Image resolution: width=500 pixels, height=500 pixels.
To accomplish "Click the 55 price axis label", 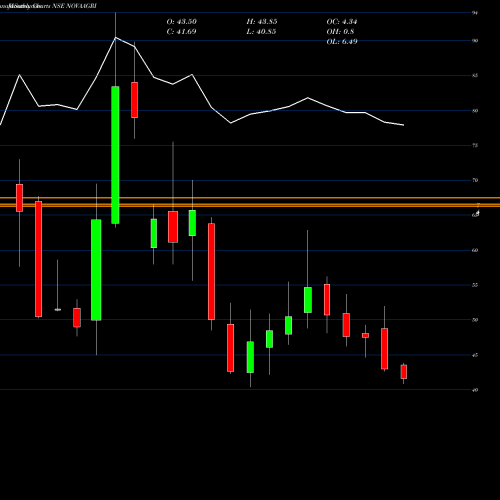I will tap(475, 285).
